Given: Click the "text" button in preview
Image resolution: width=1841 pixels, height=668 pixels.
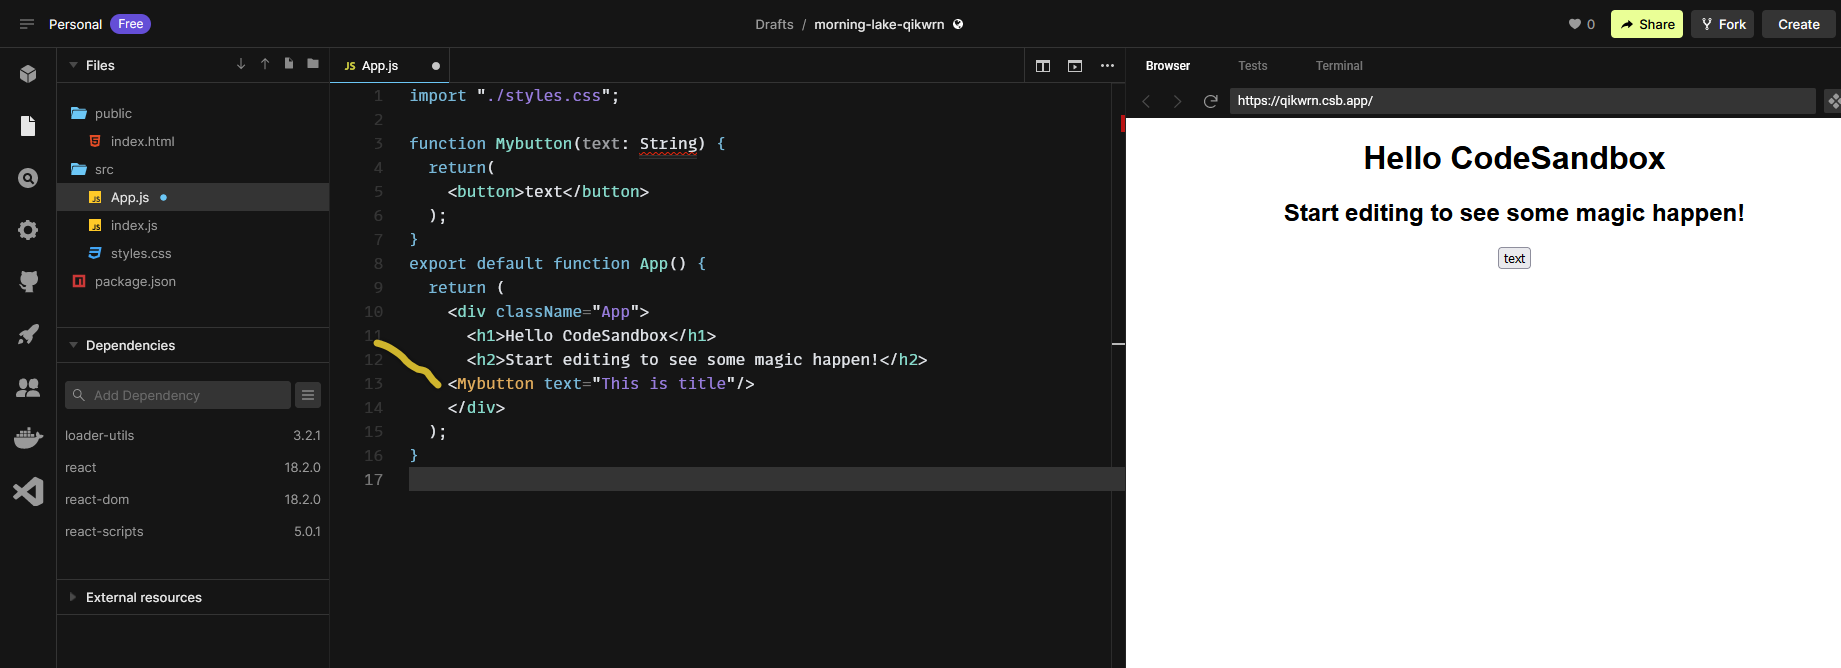Looking at the screenshot, I should (1514, 258).
